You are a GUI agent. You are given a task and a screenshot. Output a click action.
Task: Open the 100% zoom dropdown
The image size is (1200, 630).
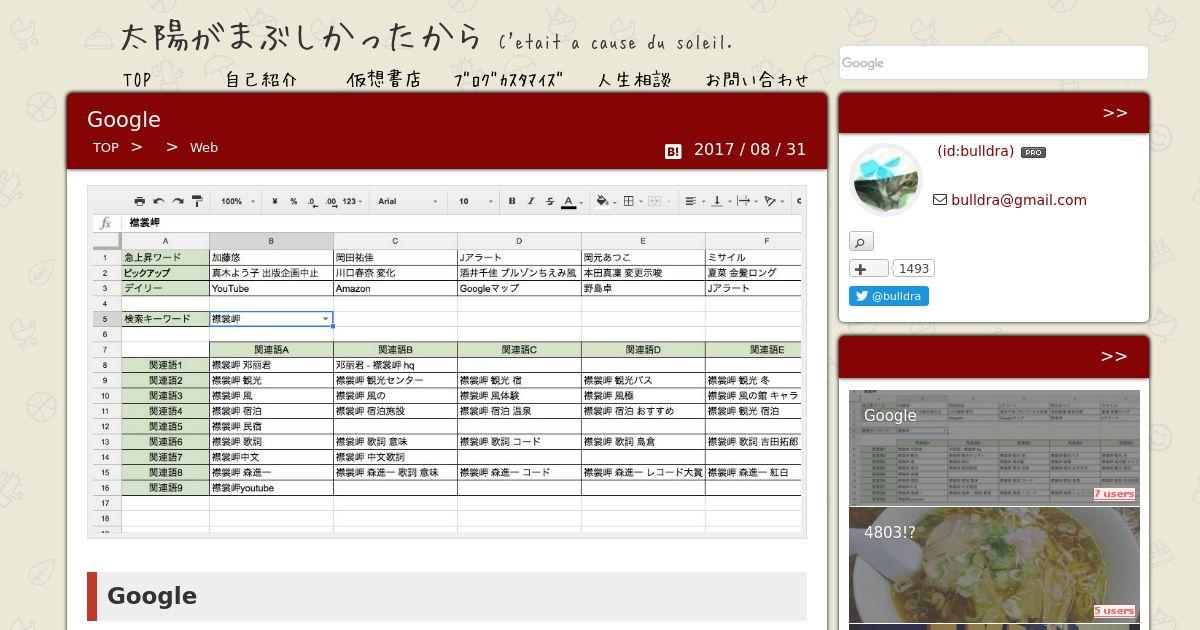click(x=238, y=201)
